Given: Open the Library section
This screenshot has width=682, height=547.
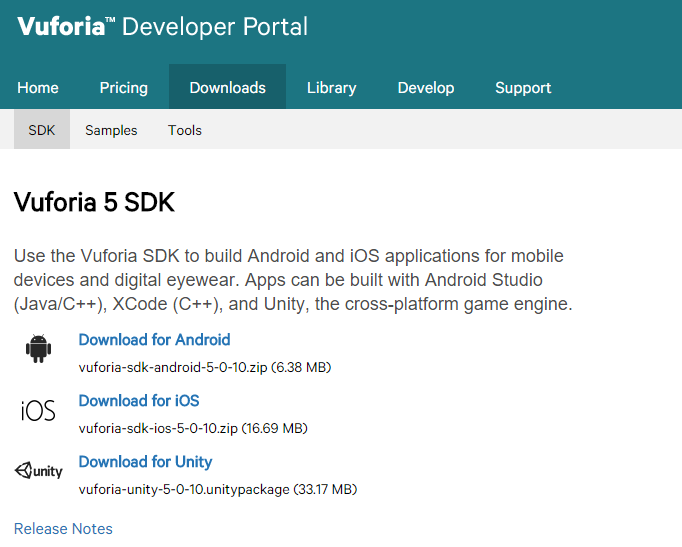Looking at the screenshot, I should 331,88.
